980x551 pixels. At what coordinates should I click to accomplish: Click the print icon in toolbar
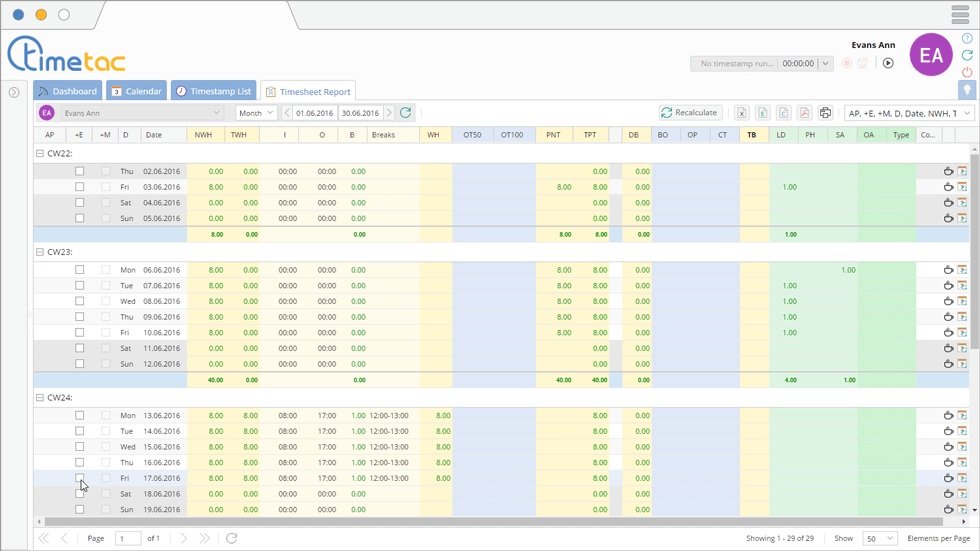pos(825,113)
